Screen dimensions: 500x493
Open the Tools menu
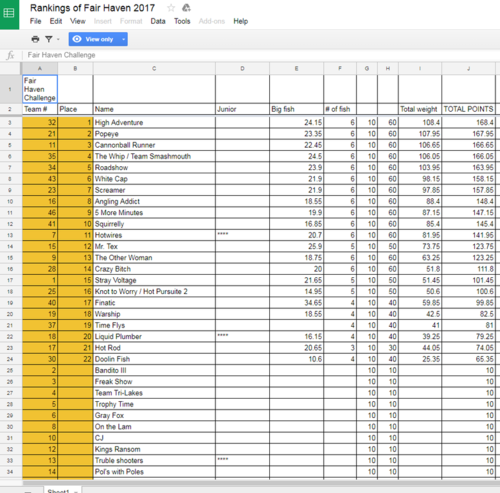pyautogui.click(x=182, y=21)
